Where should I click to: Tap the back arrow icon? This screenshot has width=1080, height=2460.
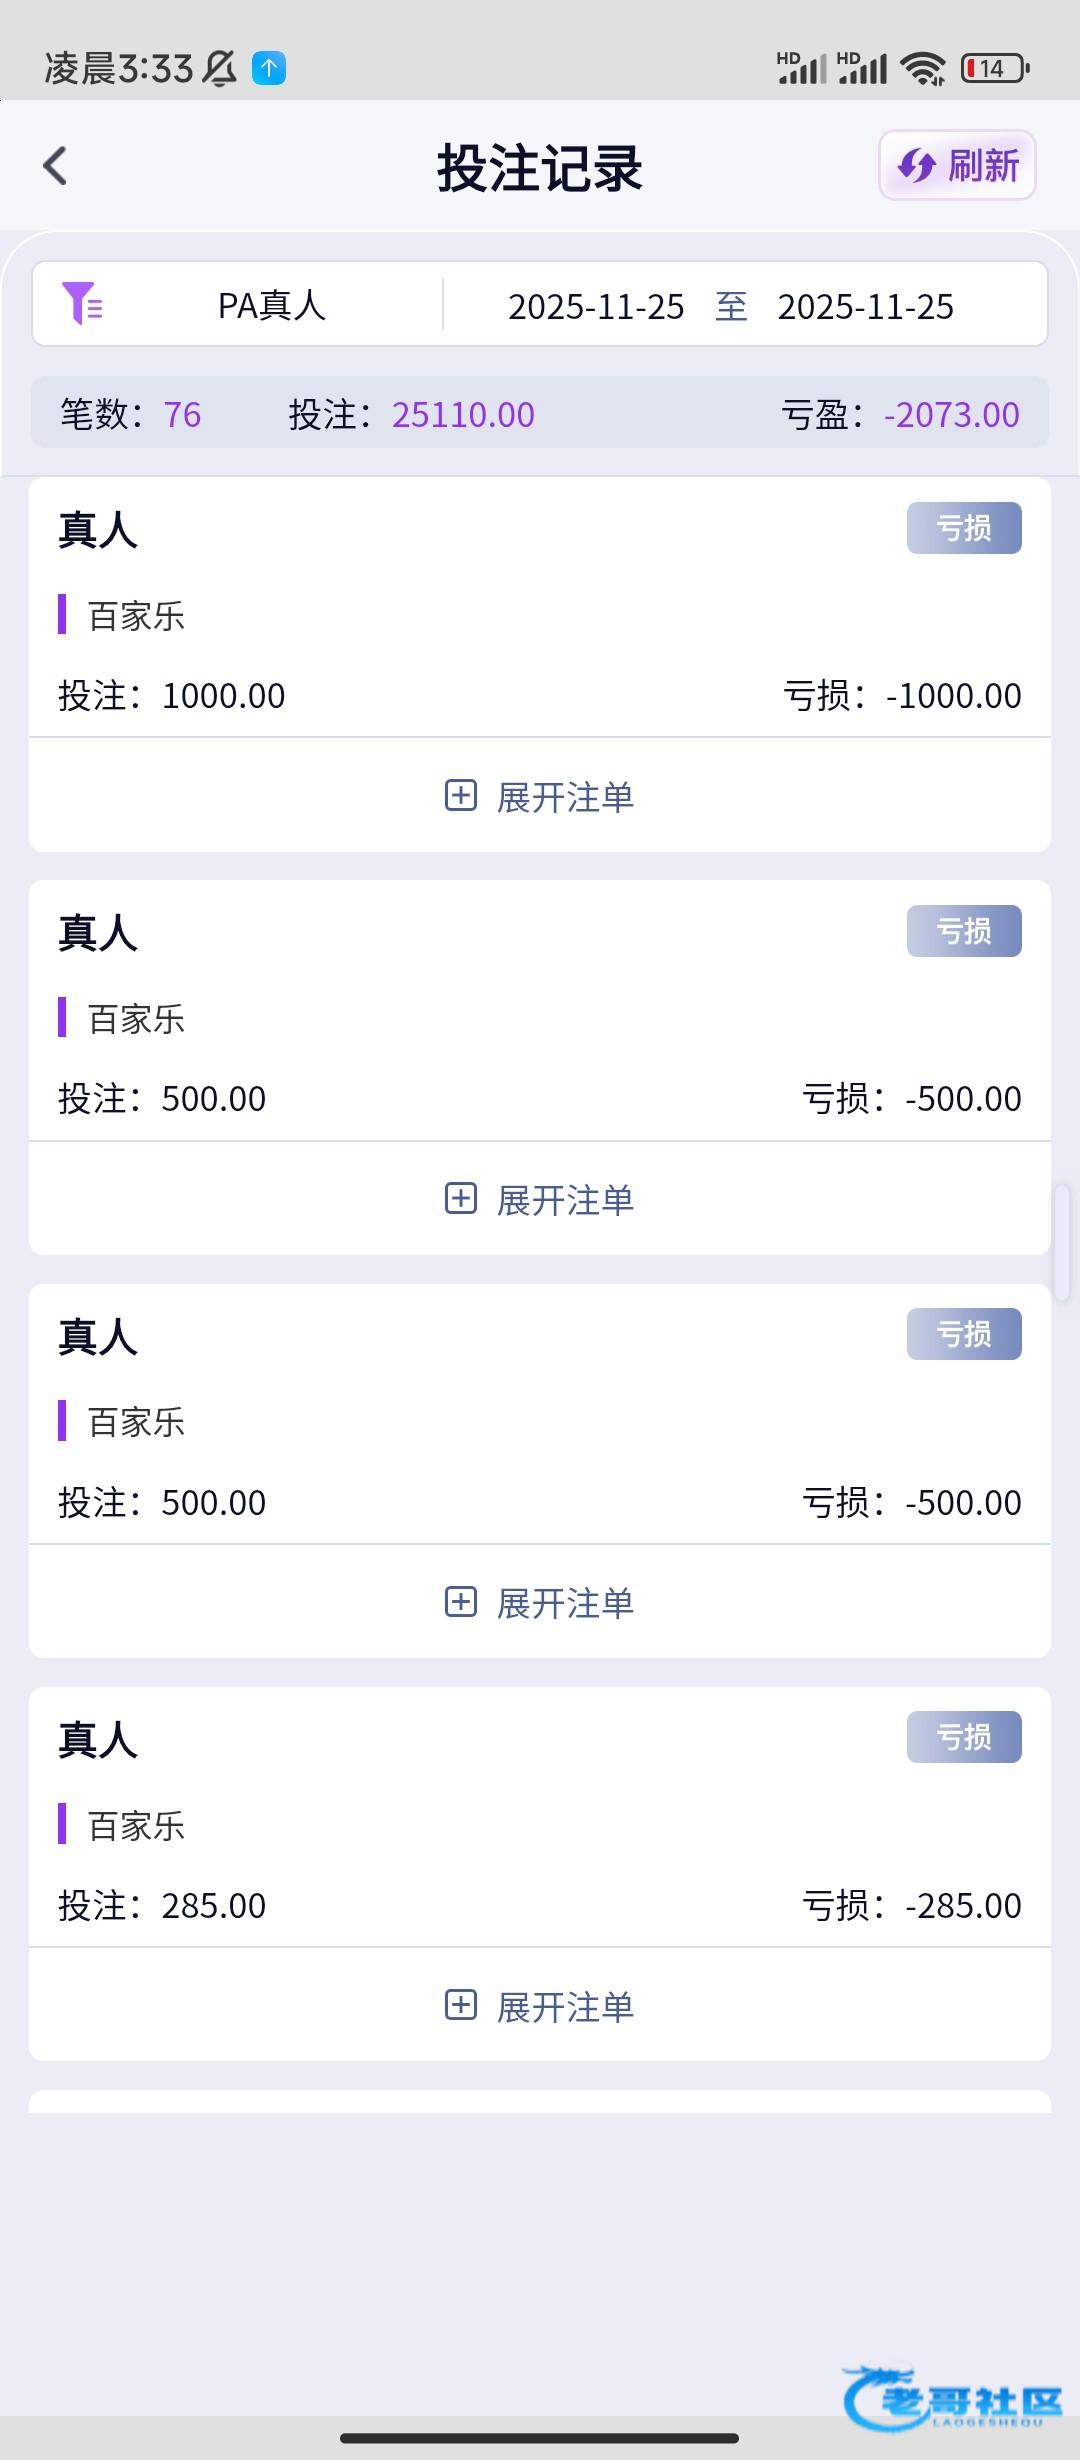56,166
